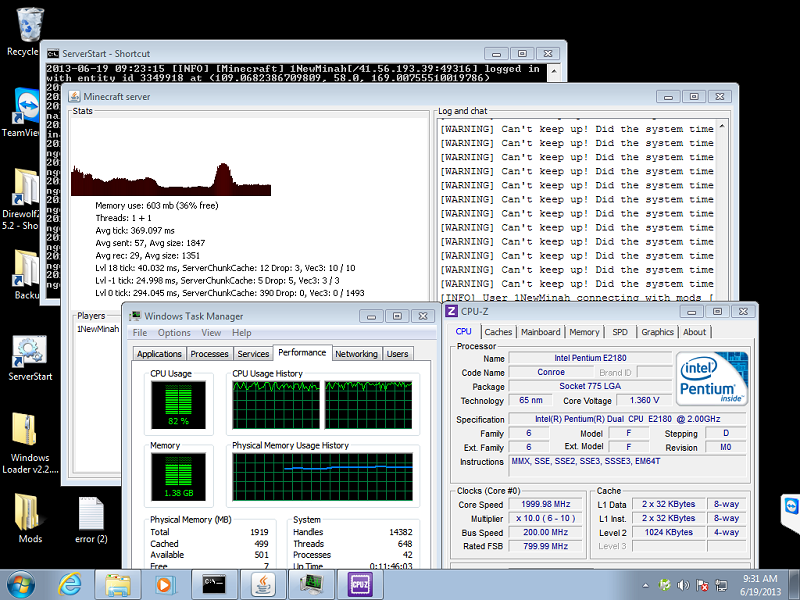Click the Socket 775 LGA package value
Viewport: 800px width, 600px height.
tap(590, 386)
